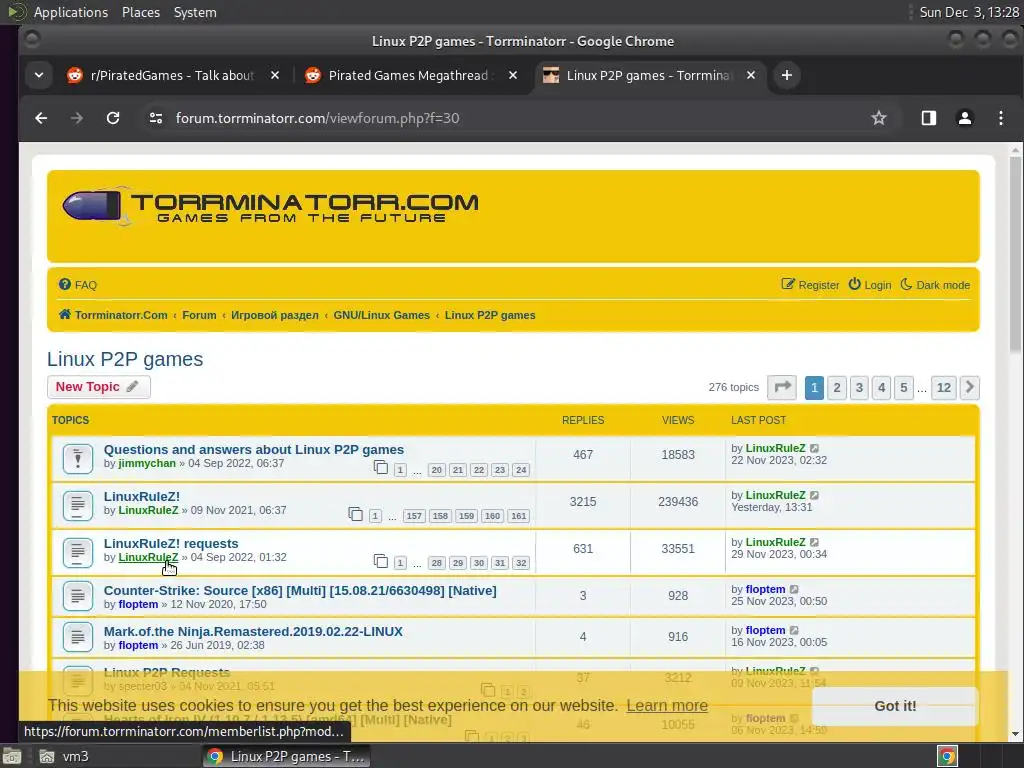
Task: Open the Chrome side panel icon
Action: coord(929,118)
